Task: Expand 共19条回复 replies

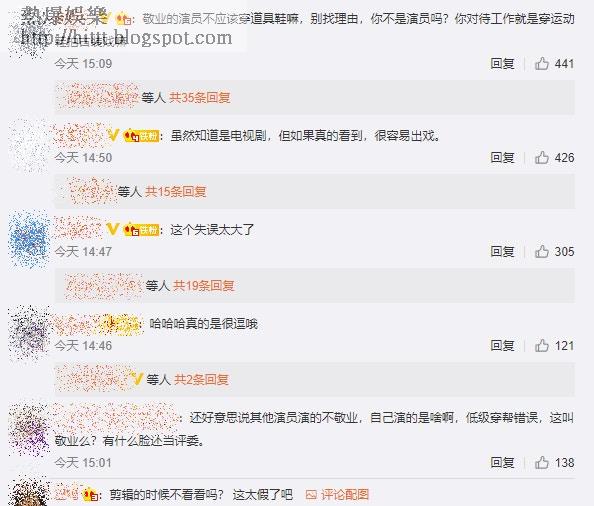Action: click(203, 285)
